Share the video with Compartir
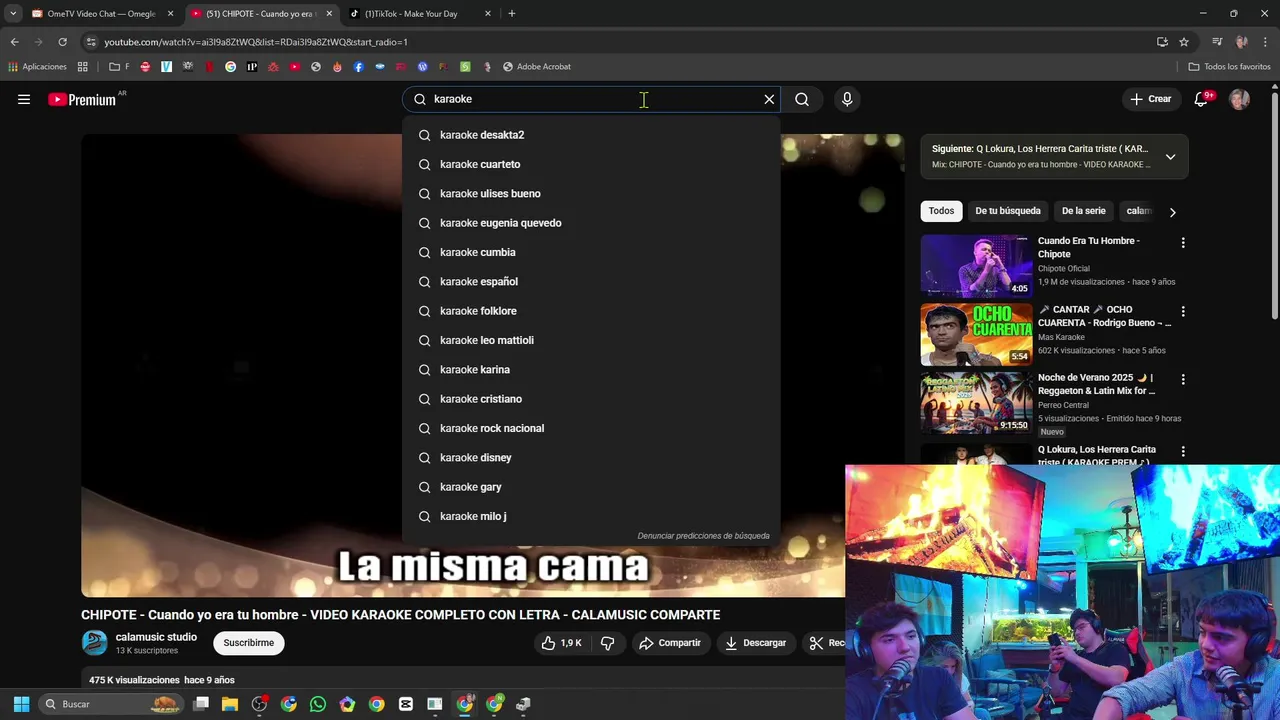1280x720 pixels. [x=670, y=643]
